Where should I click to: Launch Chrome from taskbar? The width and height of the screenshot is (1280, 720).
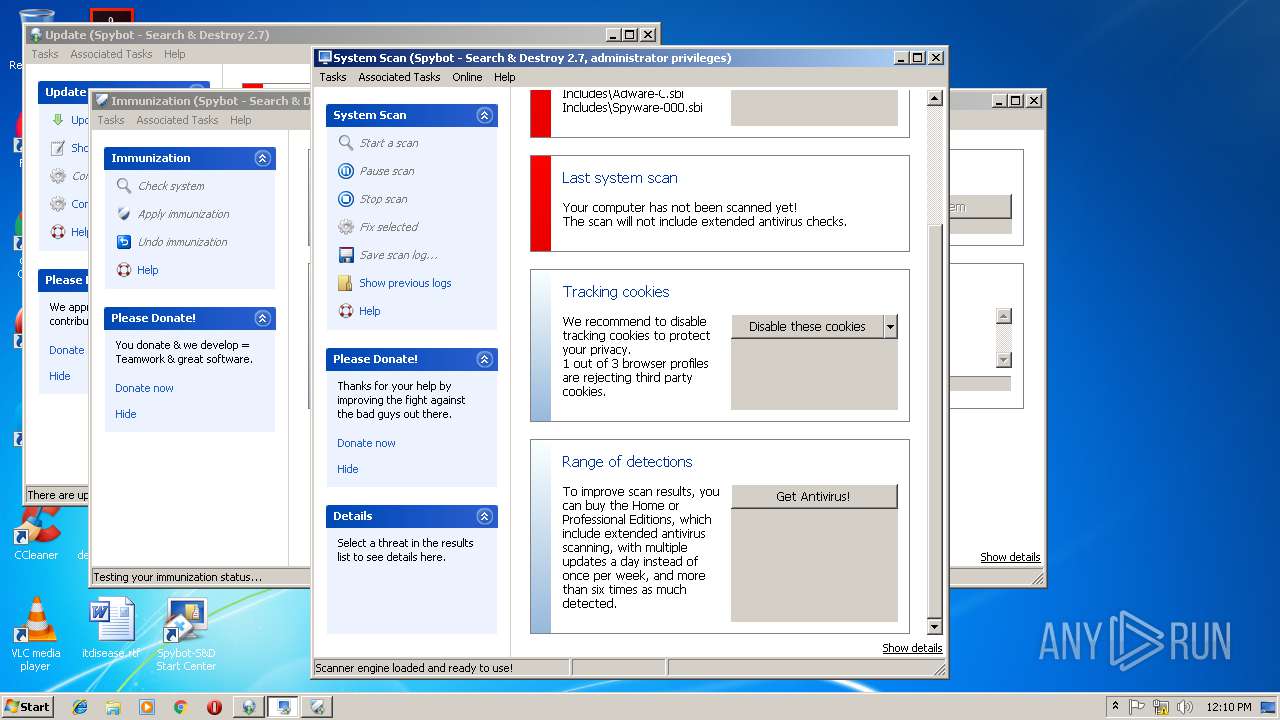click(180, 707)
